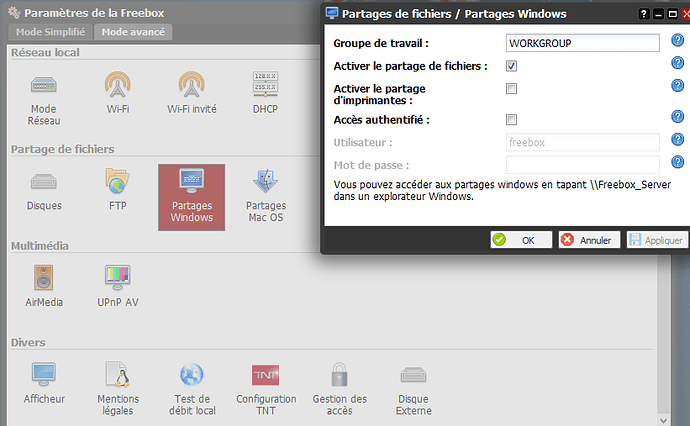Viewport: 690px width, 426px height.
Task: Click the Mot de passe field
Action: (x=583, y=165)
